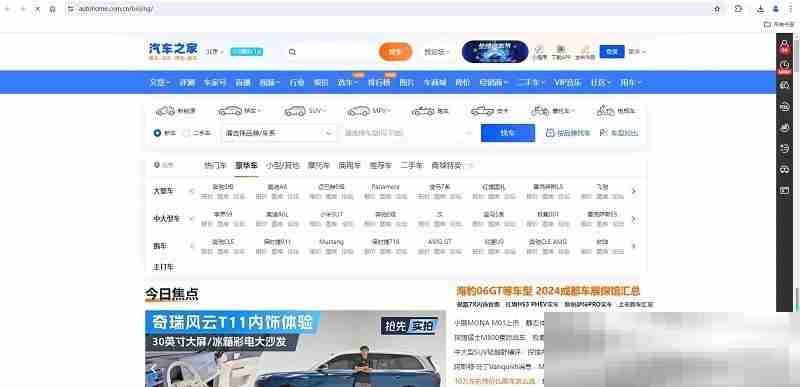Show previous cars in 跑车 row
The height and width of the screenshot is (387, 800).
pyautogui.click(x=192, y=246)
